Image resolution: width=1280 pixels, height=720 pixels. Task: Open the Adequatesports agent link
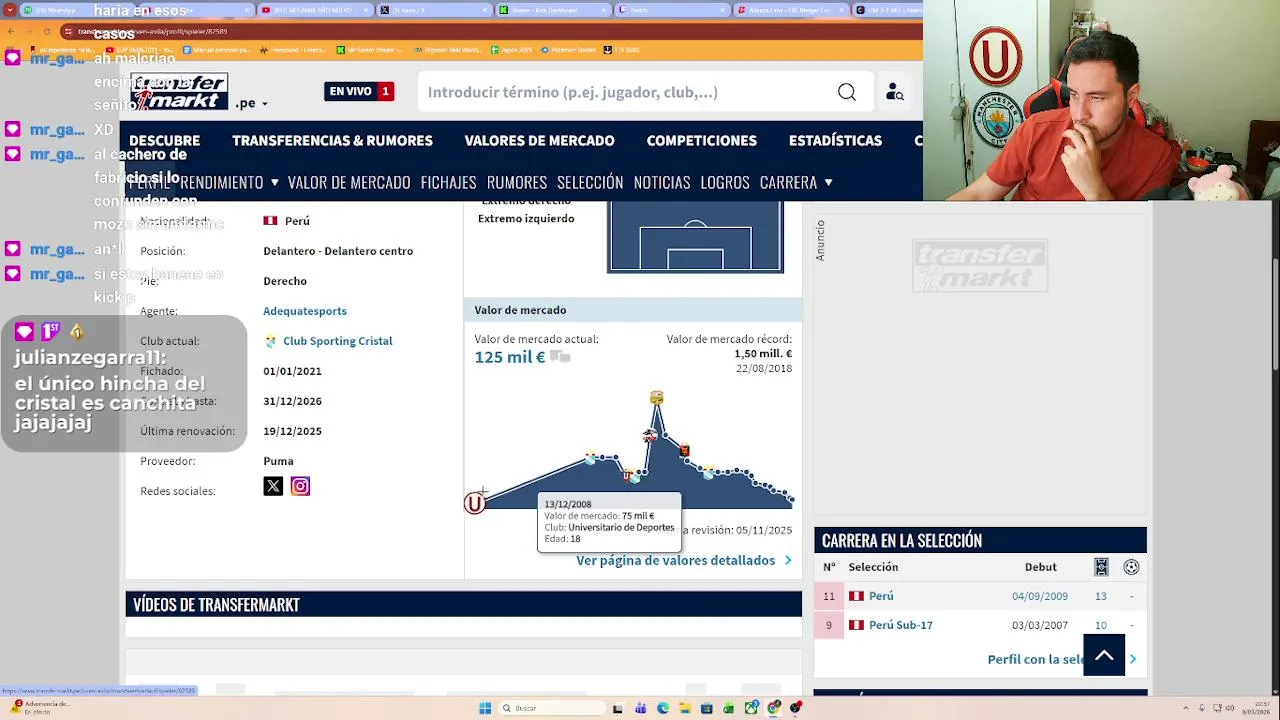(305, 311)
